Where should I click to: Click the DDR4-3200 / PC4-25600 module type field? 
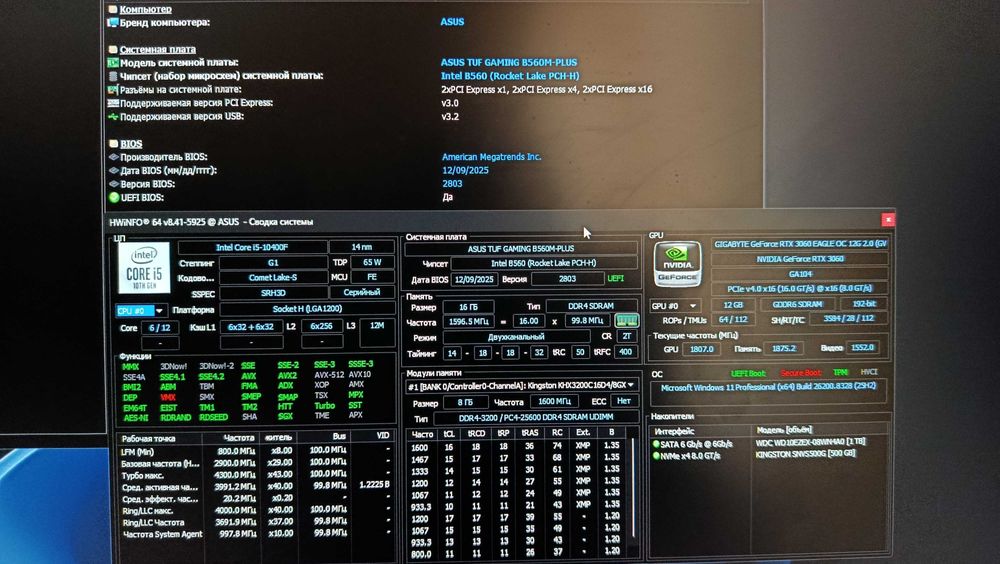tap(536, 417)
